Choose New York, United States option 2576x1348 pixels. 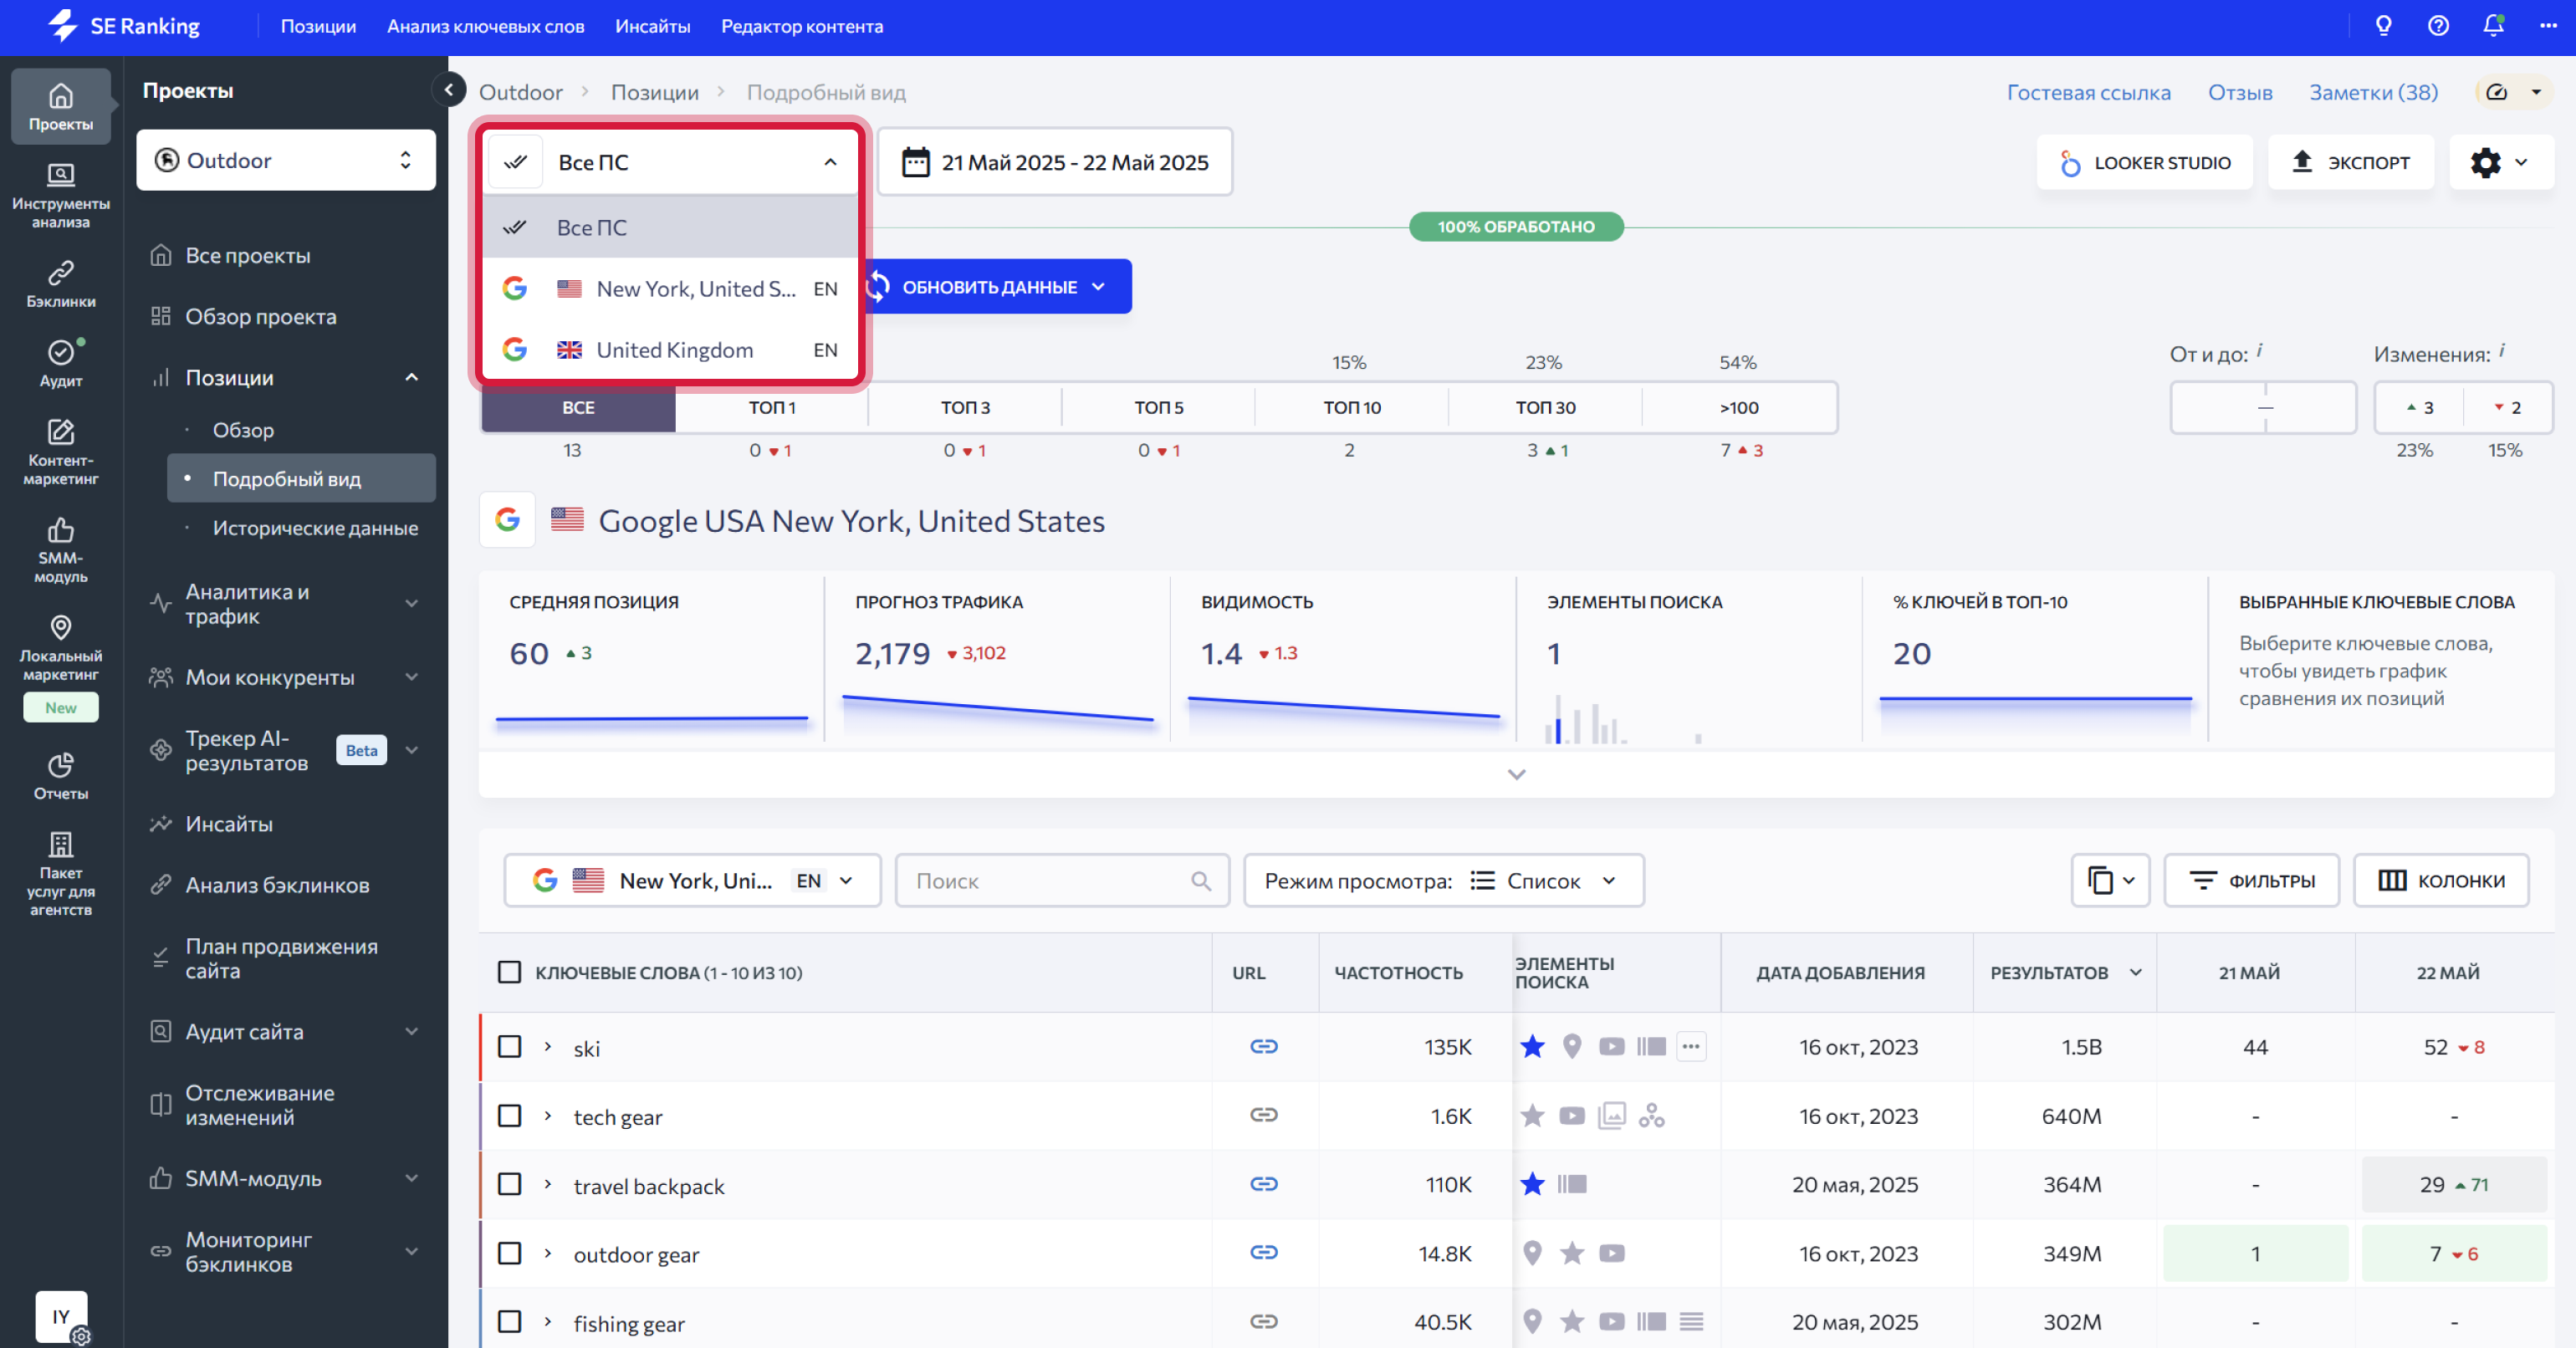point(671,289)
